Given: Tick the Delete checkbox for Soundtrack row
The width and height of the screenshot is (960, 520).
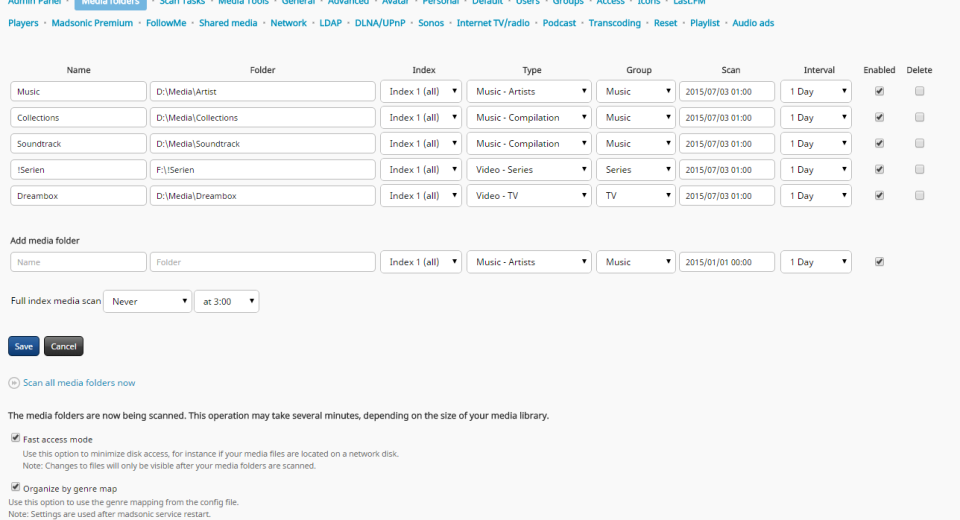Looking at the screenshot, I should point(919,143).
